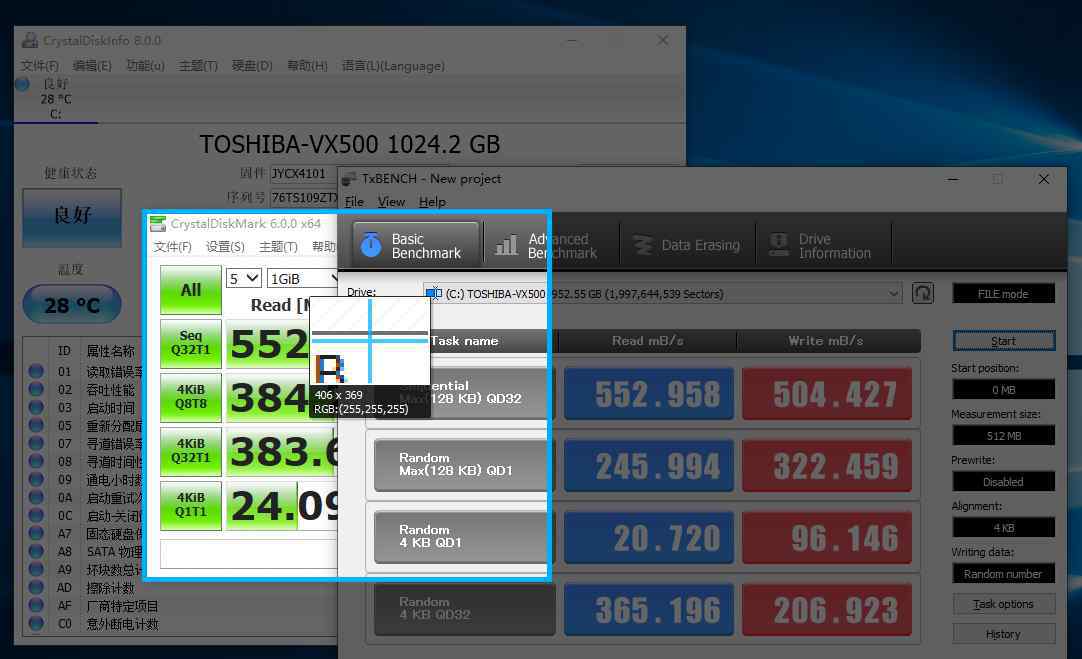Open 功能(u) menu in CrystalDiskInfo

[145, 66]
